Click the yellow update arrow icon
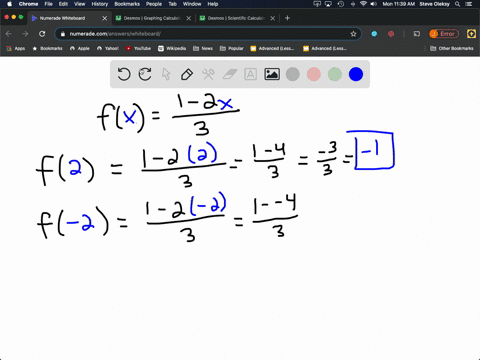This screenshot has height=360, width=480. point(471,34)
